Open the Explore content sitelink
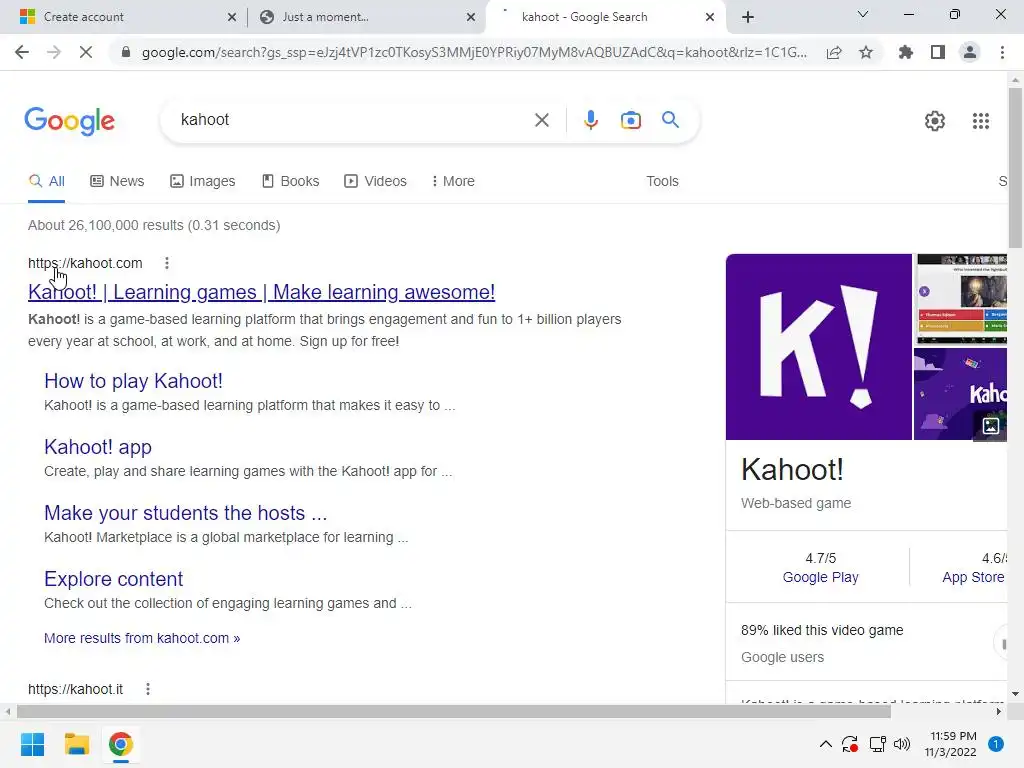Screen dimensions: 1024x768 point(114,579)
